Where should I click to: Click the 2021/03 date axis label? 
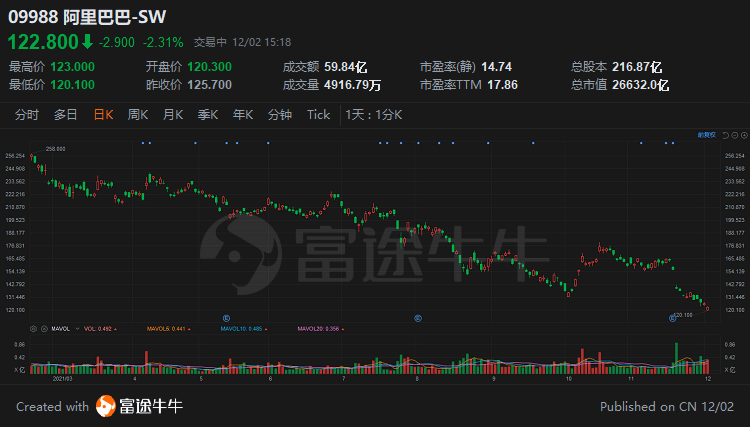point(63,379)
